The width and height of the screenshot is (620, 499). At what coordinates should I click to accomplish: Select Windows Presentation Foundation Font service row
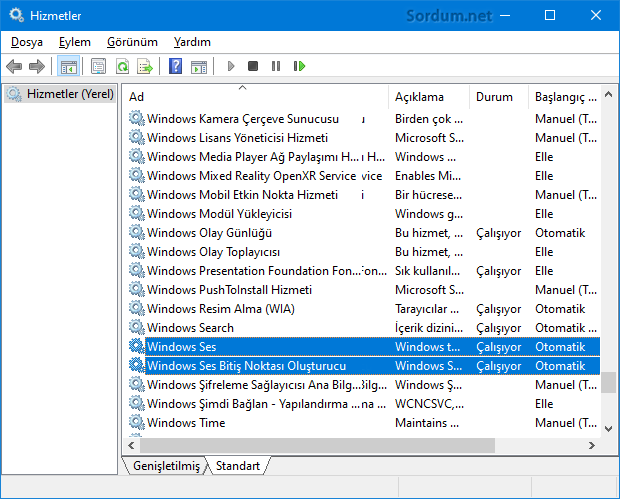(x=363, y=270)
